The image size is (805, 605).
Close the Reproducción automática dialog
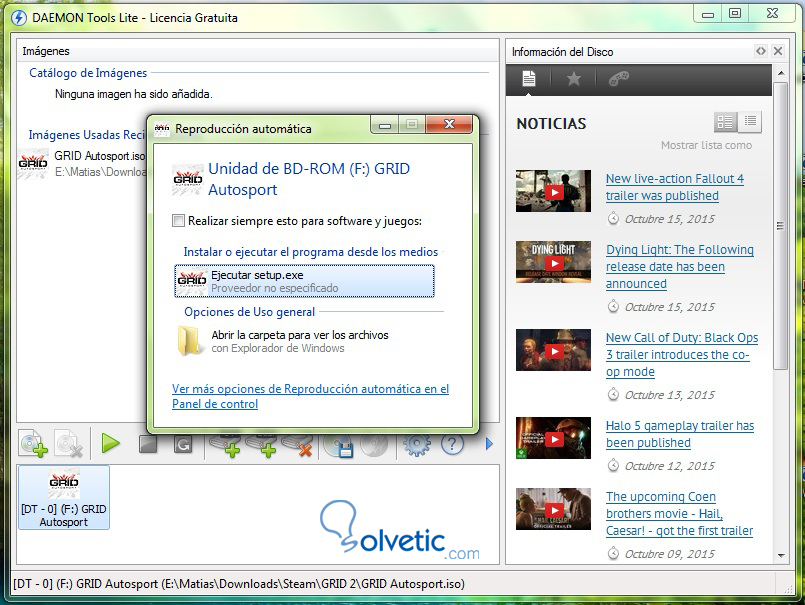[449, 124]
